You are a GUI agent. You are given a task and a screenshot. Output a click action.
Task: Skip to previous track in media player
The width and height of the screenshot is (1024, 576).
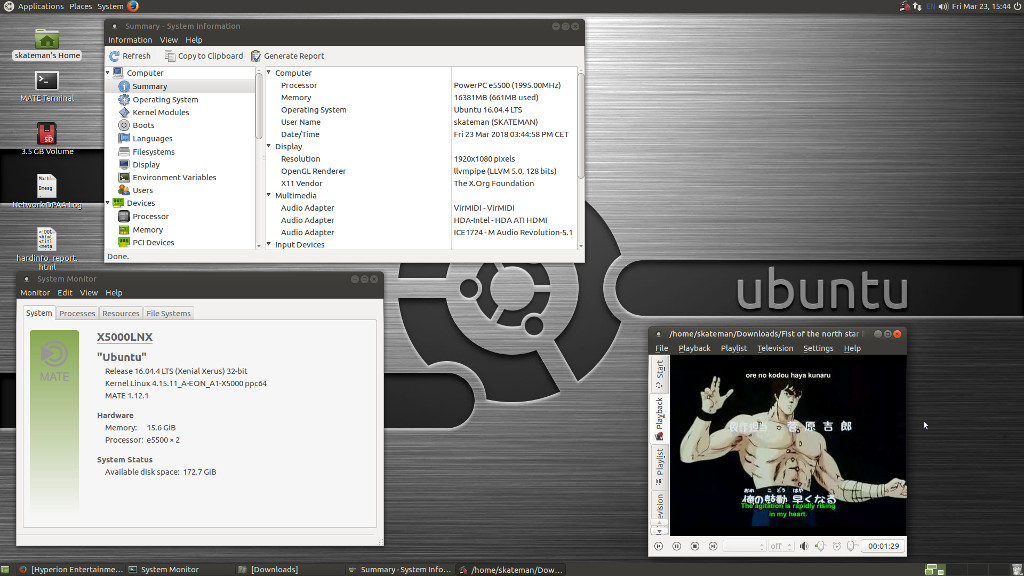(x=658, y=546)
